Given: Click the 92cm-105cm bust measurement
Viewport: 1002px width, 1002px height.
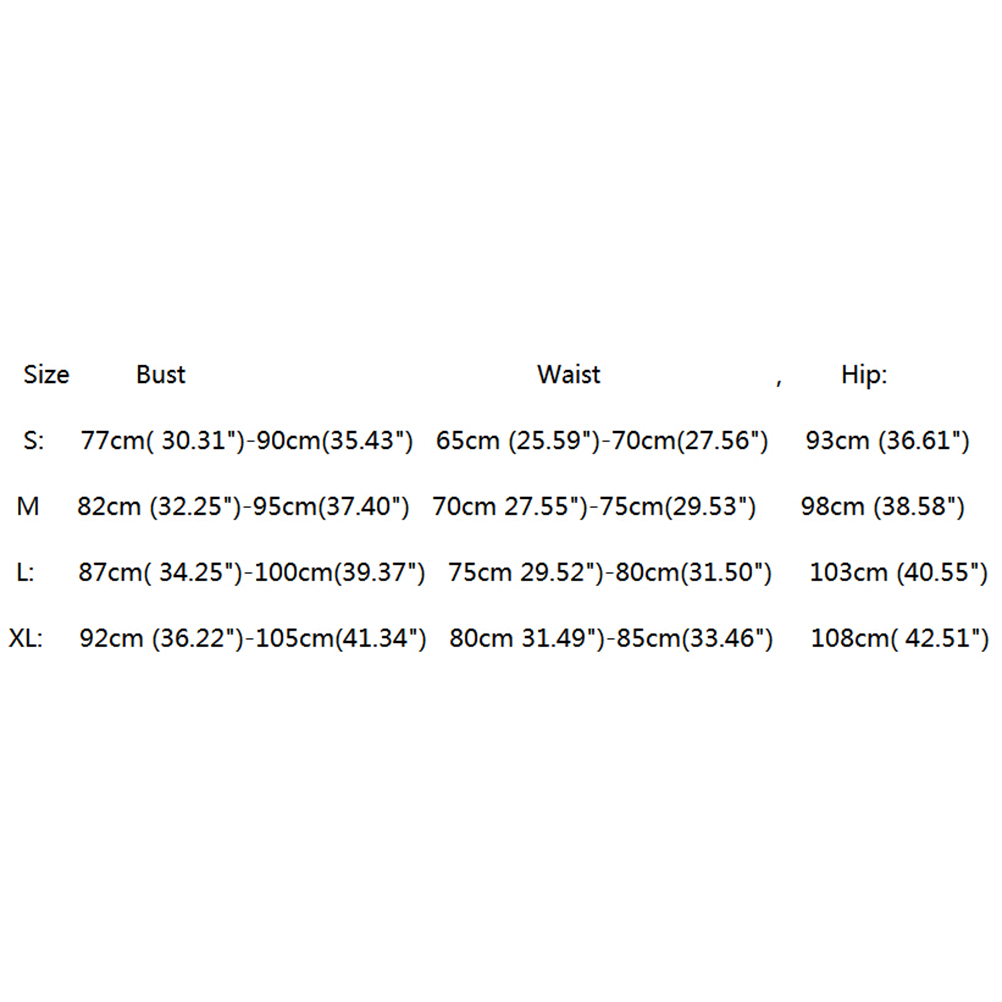Looking at the screenshot, I should (253, 638).
